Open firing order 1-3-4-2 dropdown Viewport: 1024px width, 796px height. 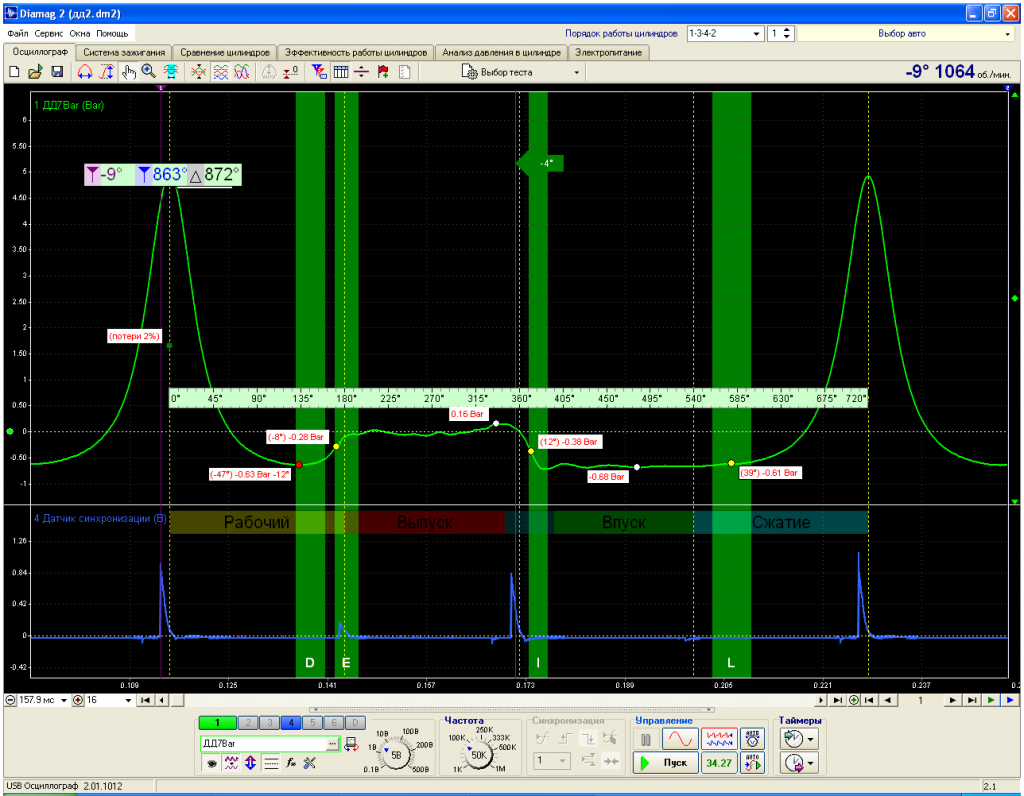[725, 33]
